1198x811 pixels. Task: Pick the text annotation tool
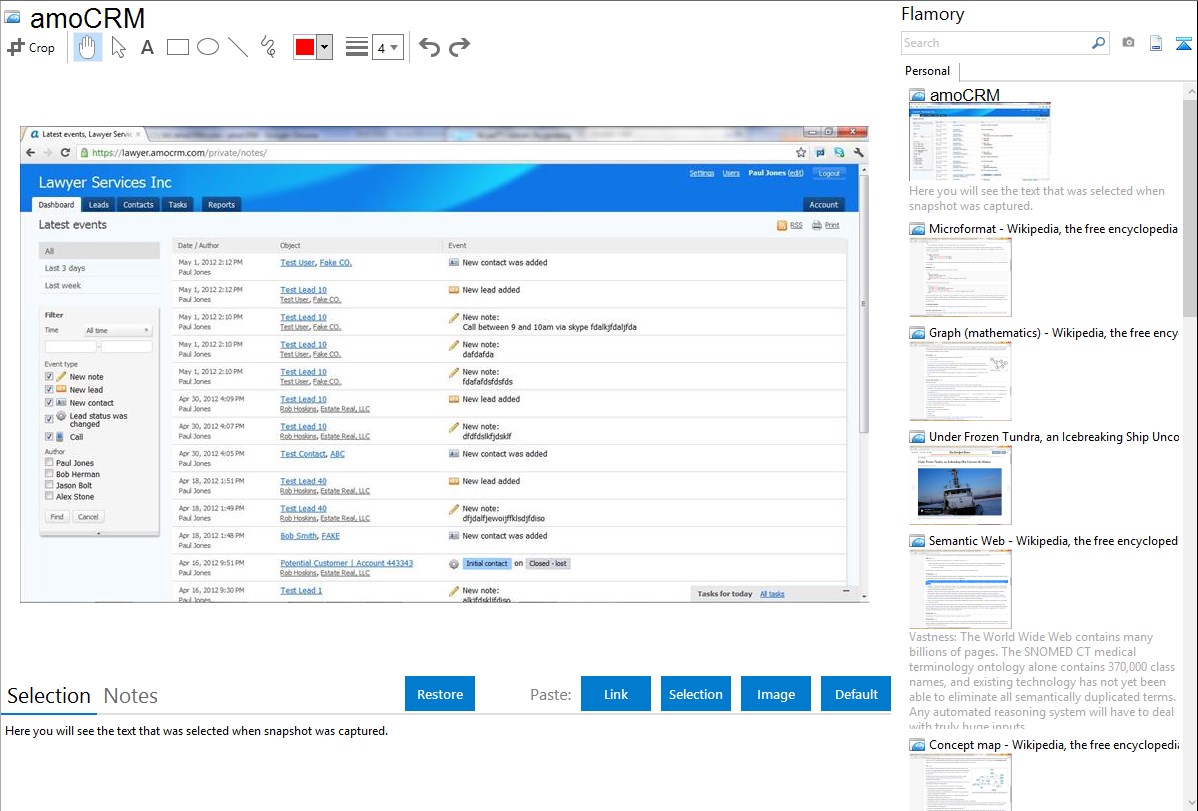click(147, 47)
